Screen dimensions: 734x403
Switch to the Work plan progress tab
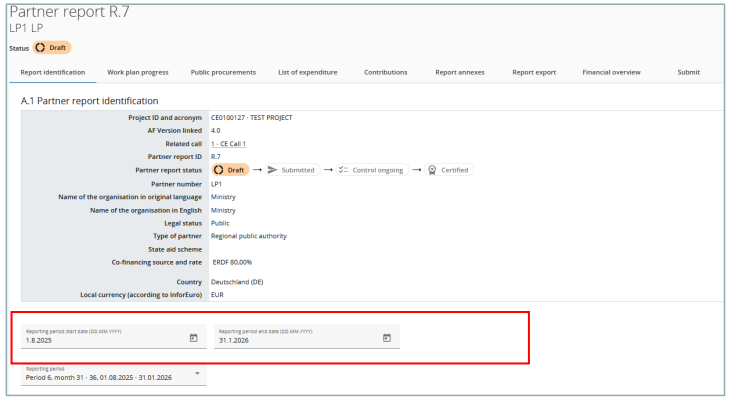138,72
